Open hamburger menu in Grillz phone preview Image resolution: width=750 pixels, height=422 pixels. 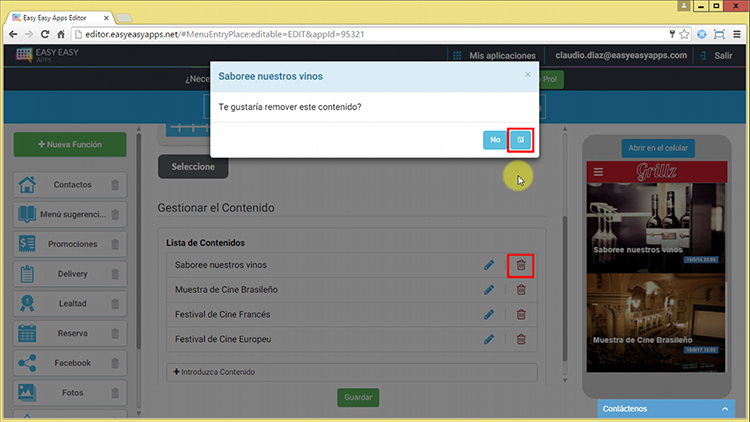coord(598,172)
